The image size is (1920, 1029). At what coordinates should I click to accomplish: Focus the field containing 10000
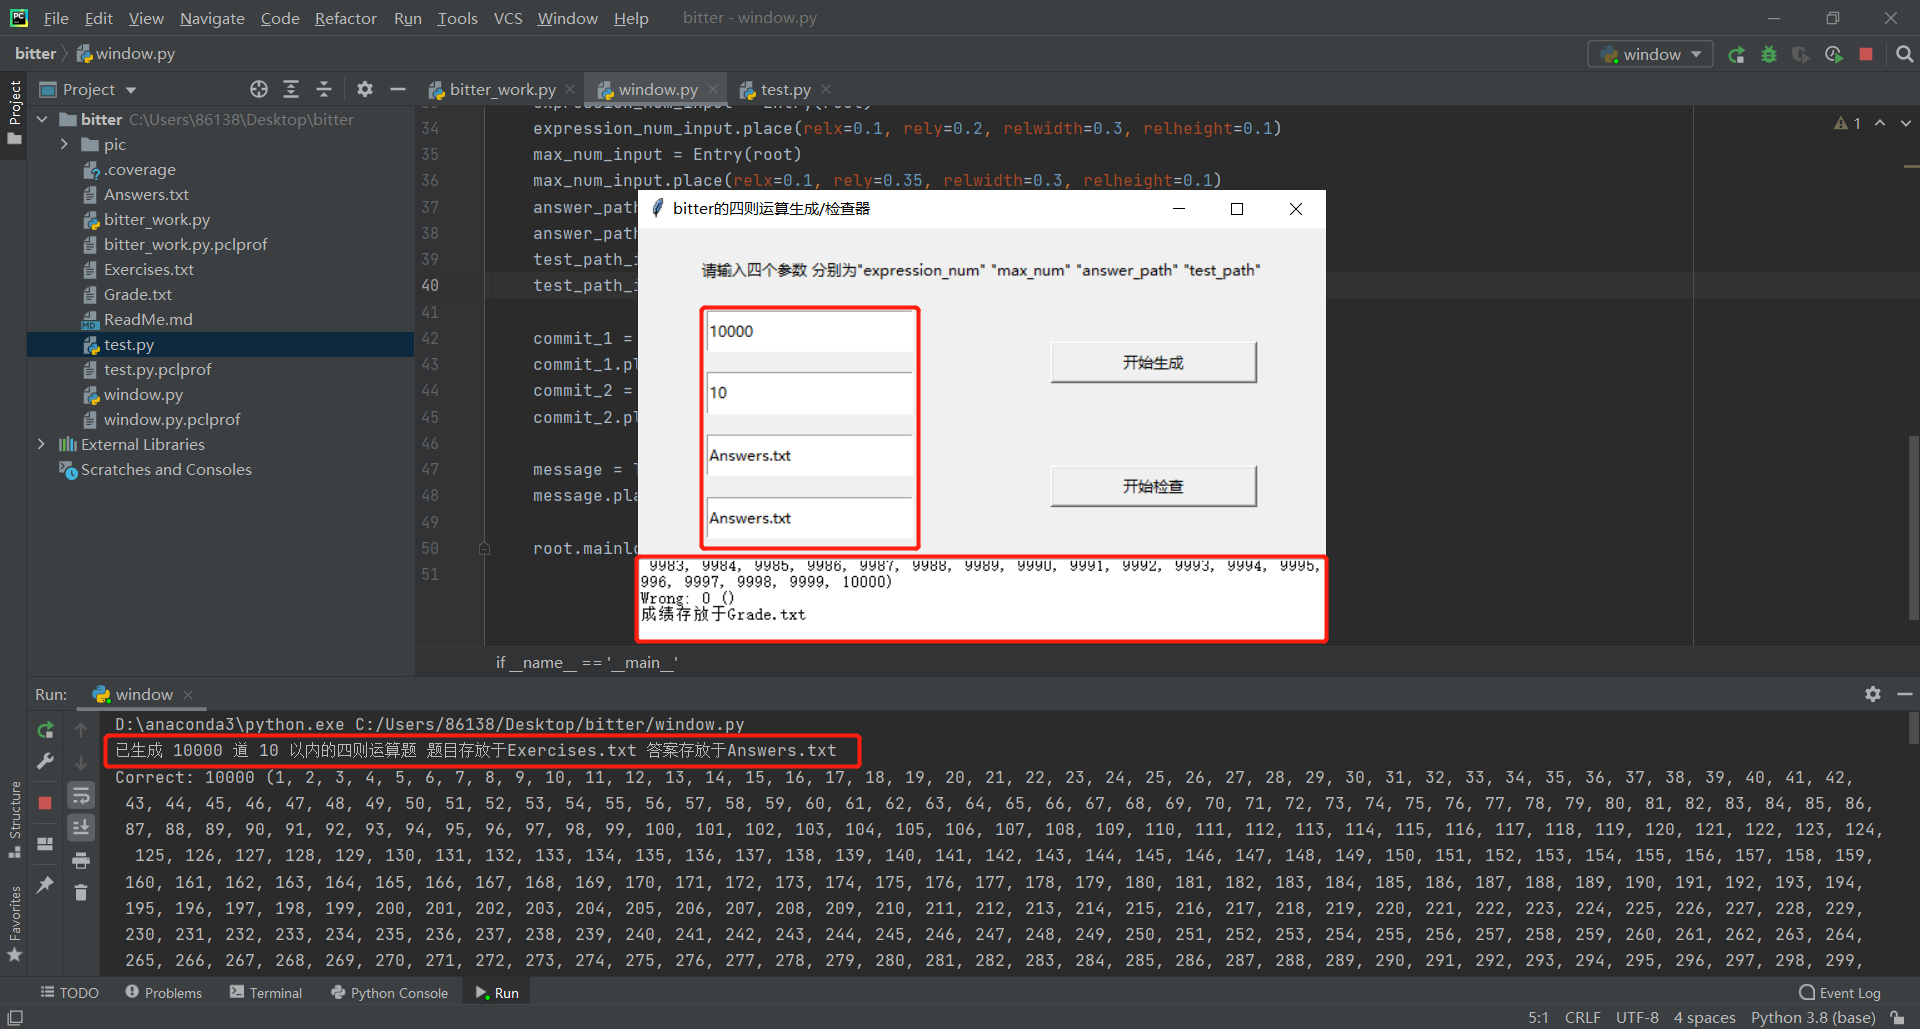tap(809, 331)
